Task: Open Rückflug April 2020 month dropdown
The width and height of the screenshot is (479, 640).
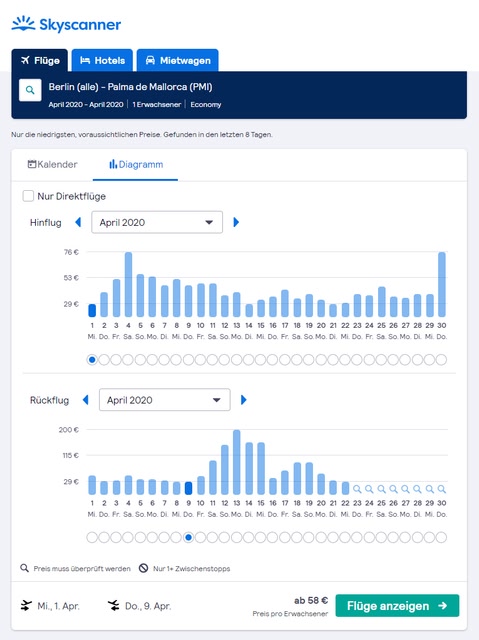Action: click(x=164, y=400)
